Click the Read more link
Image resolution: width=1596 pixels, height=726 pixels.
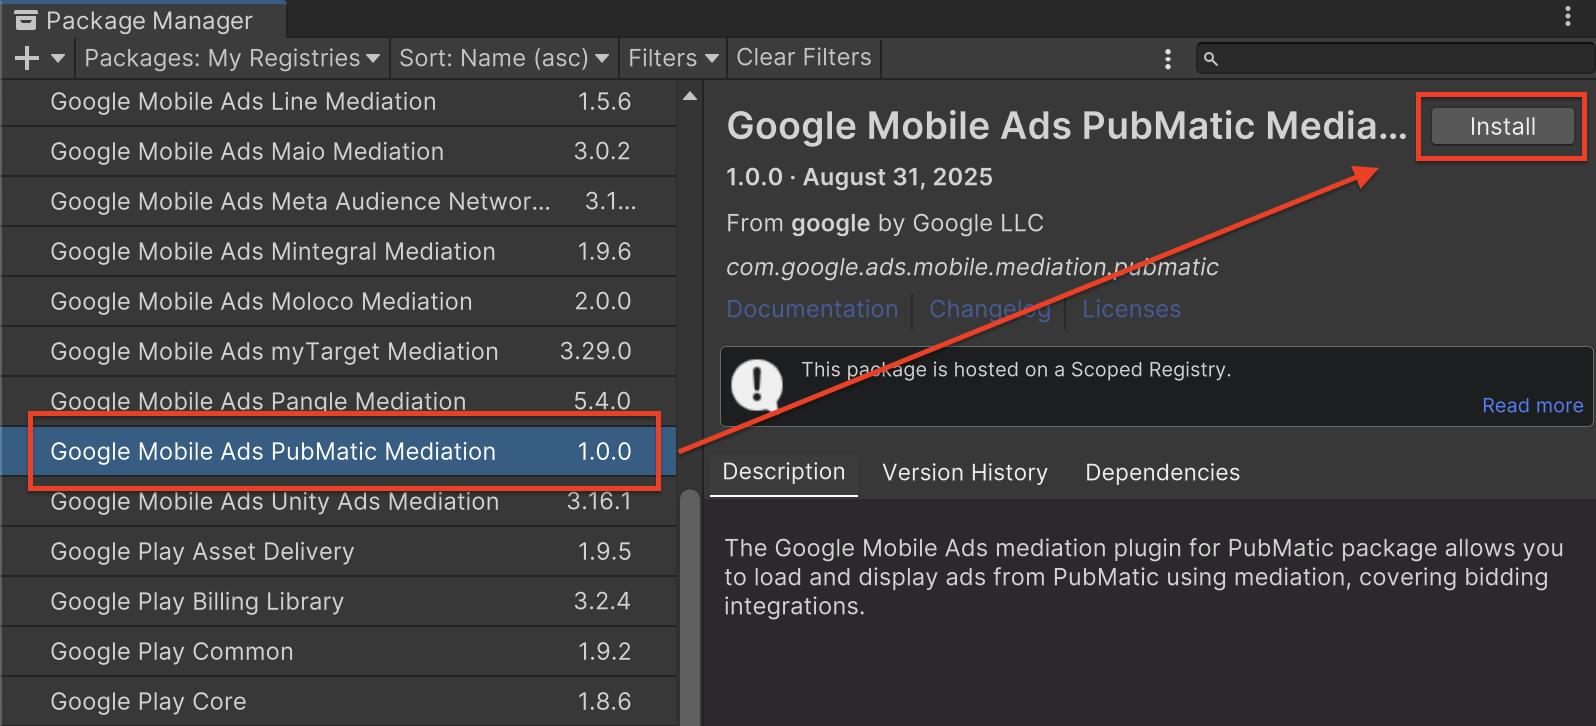click(x=1532, y=405)
